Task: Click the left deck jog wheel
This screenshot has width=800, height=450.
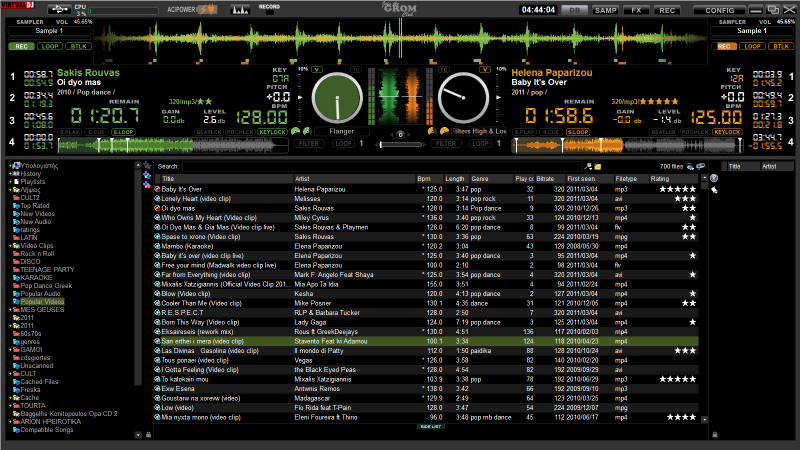Action: 337,98
